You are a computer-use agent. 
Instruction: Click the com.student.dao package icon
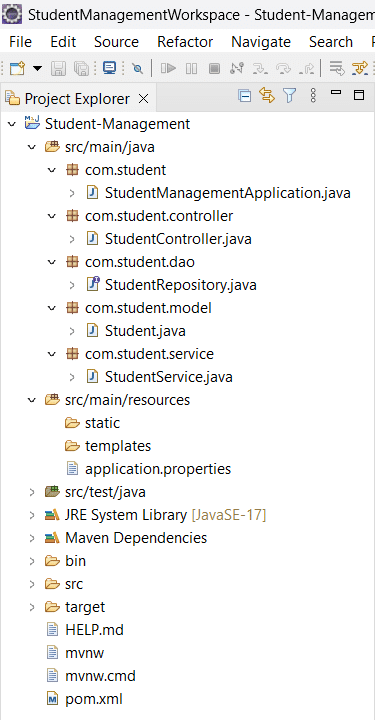click(72, 262)
